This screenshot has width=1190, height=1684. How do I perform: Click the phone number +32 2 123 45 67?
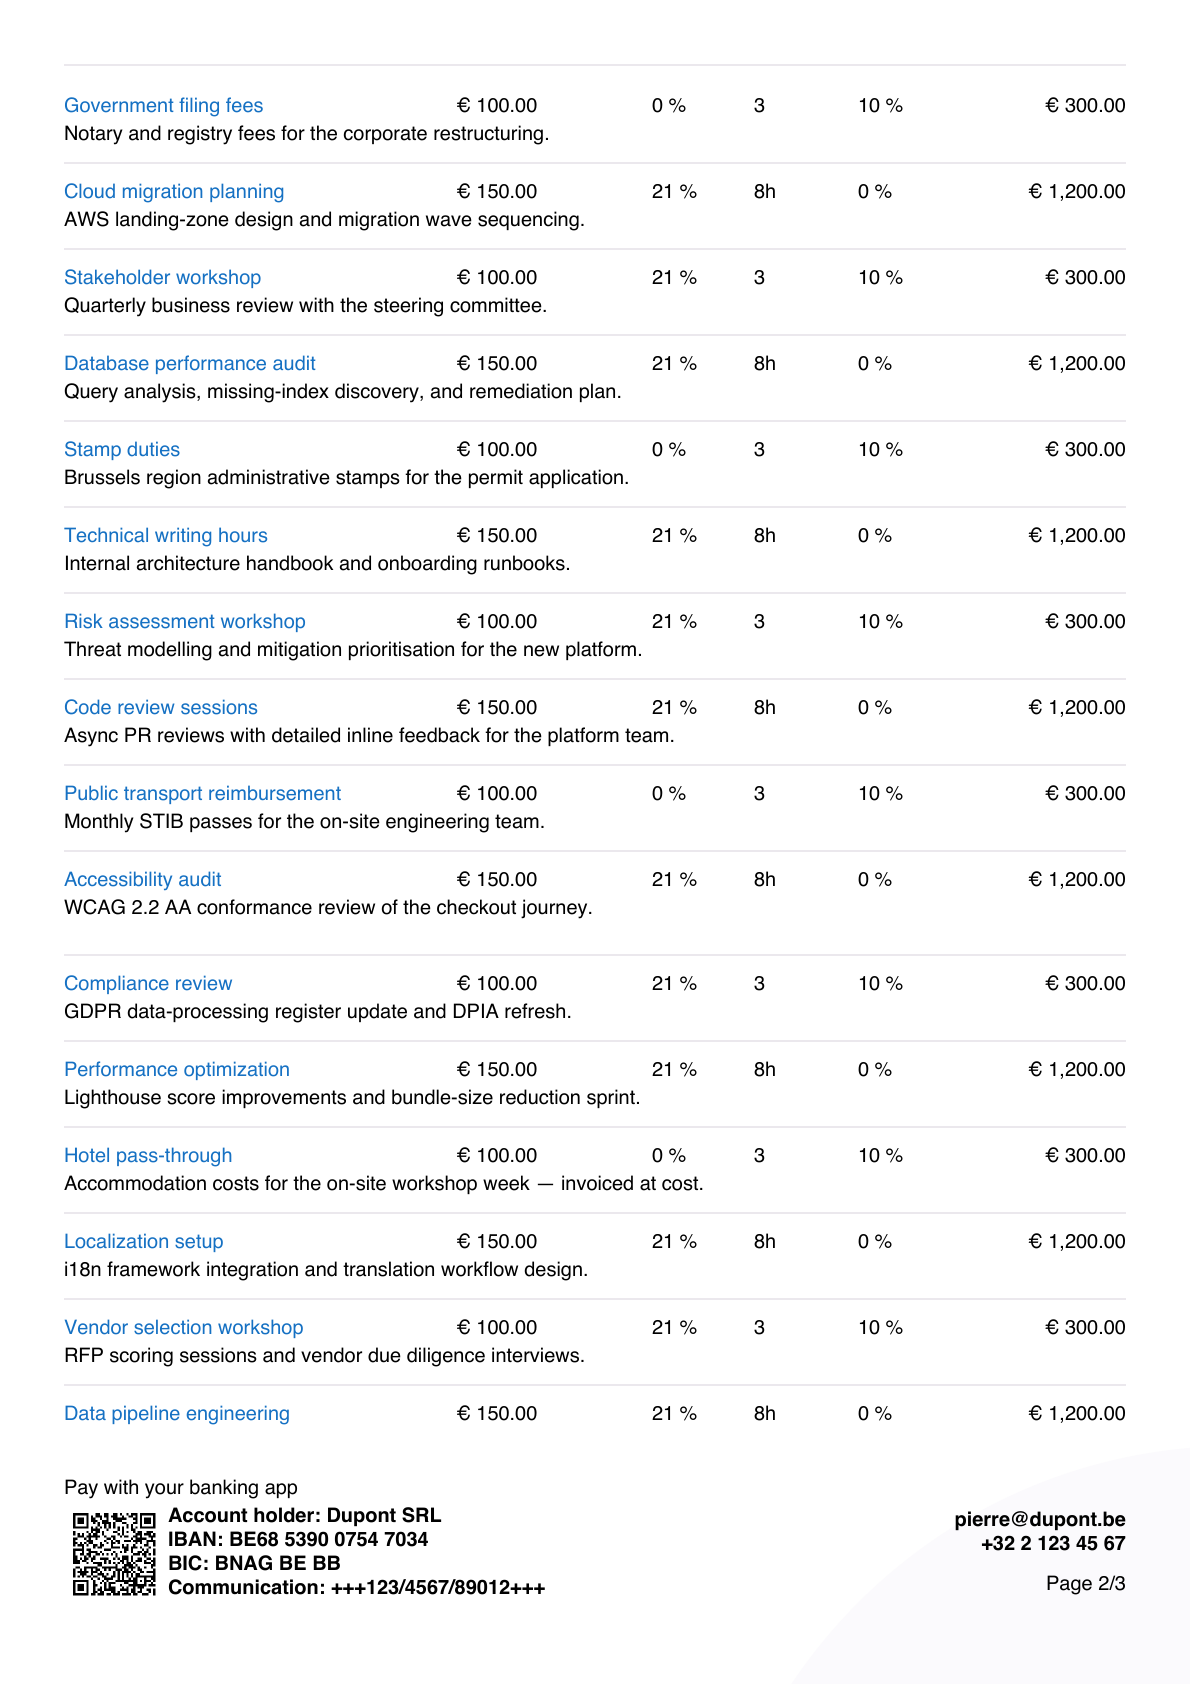pos(1053,1543)
